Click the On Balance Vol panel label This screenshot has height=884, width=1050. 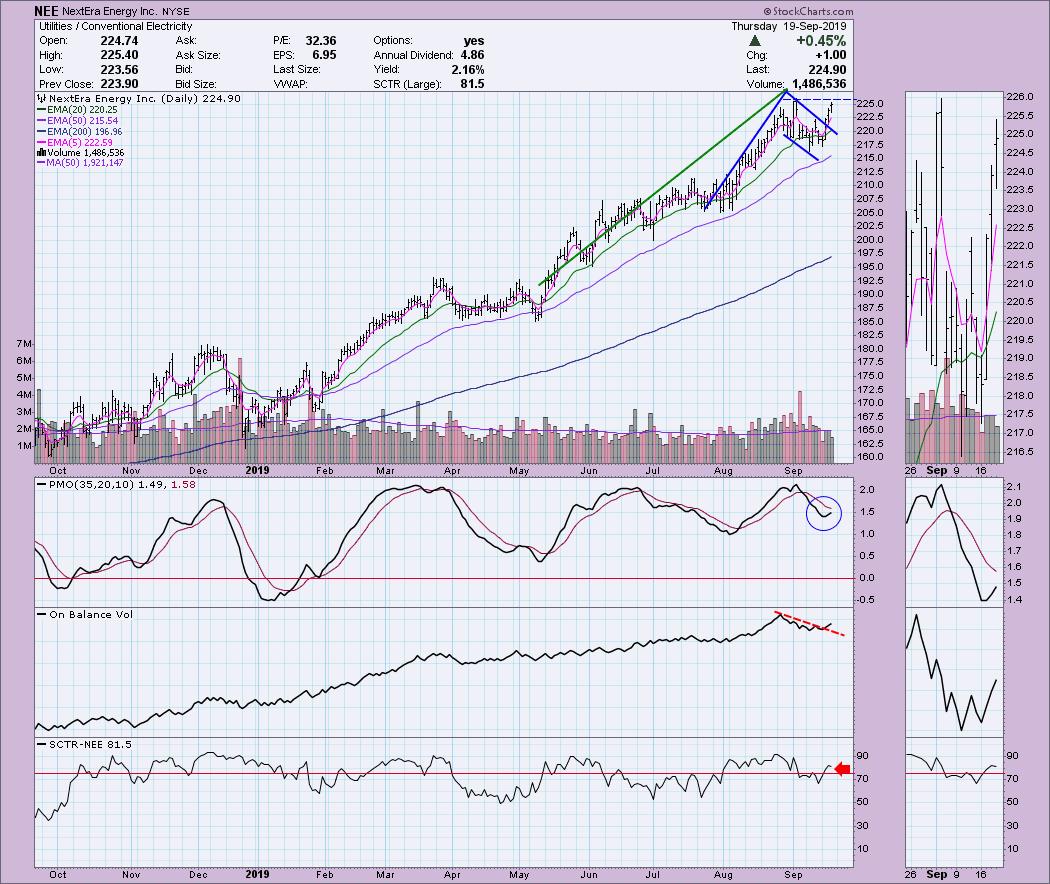(91, 614)
